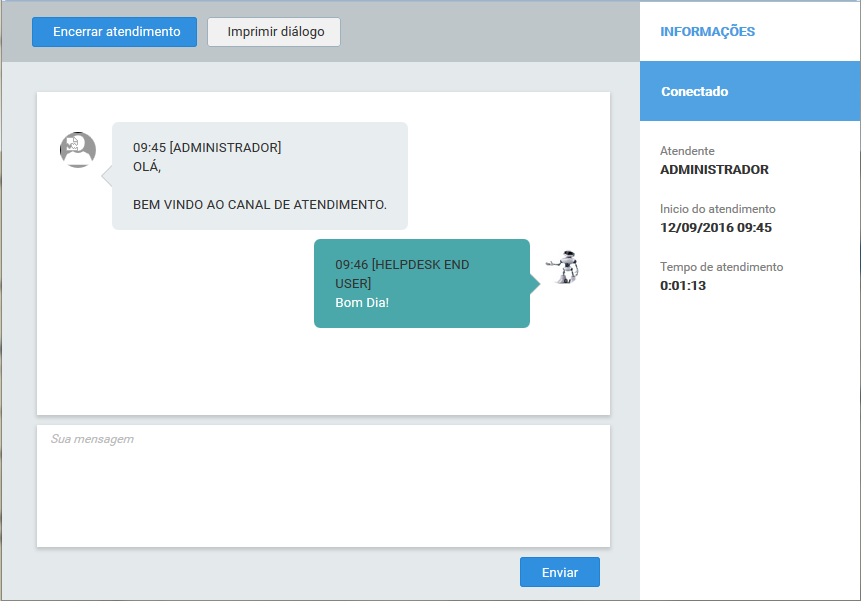Click the Encerrar atendimento button
Viewport: 861px width, 601px height.
click(113, 31)
